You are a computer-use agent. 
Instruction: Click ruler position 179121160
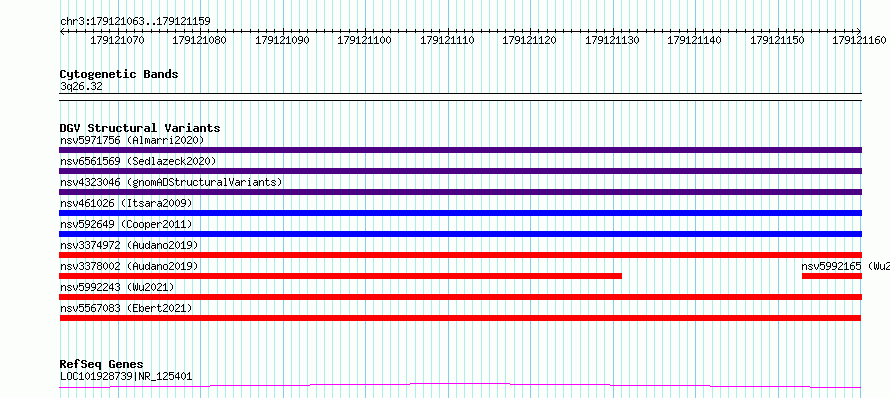click(x=860, y=40)
